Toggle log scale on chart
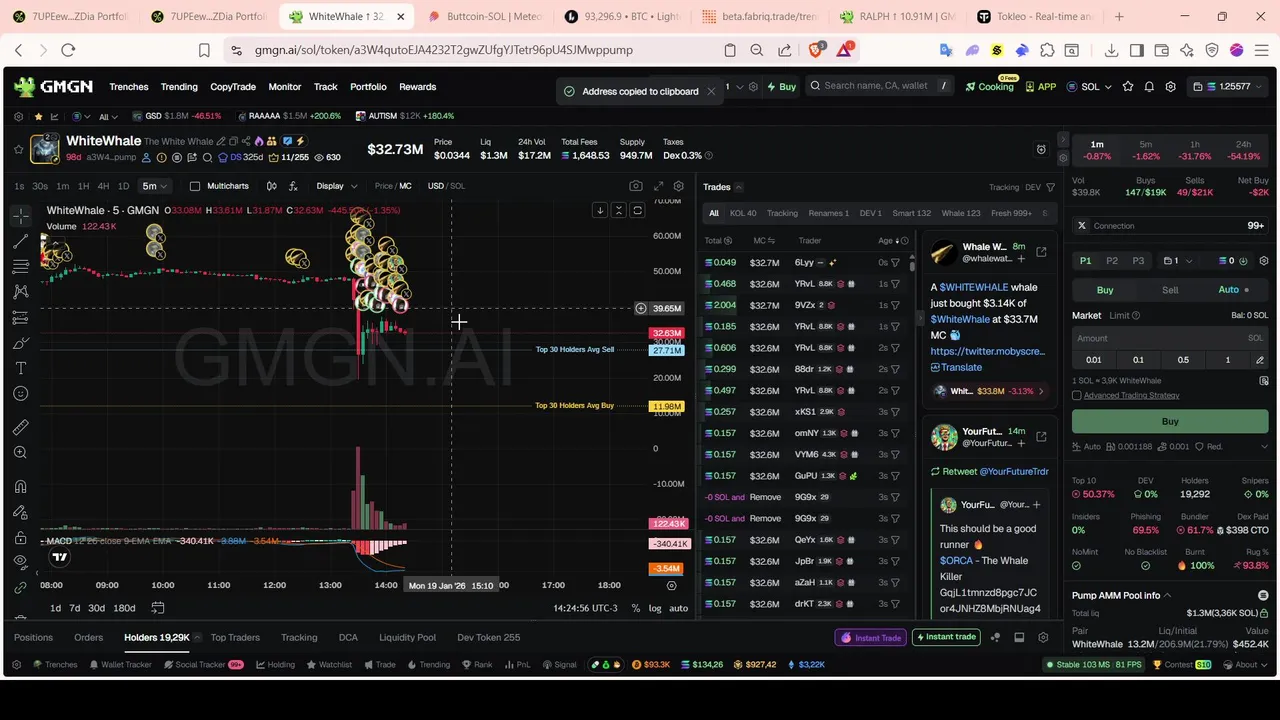The width and height of the screenshot is (1280, 720). 655,608
